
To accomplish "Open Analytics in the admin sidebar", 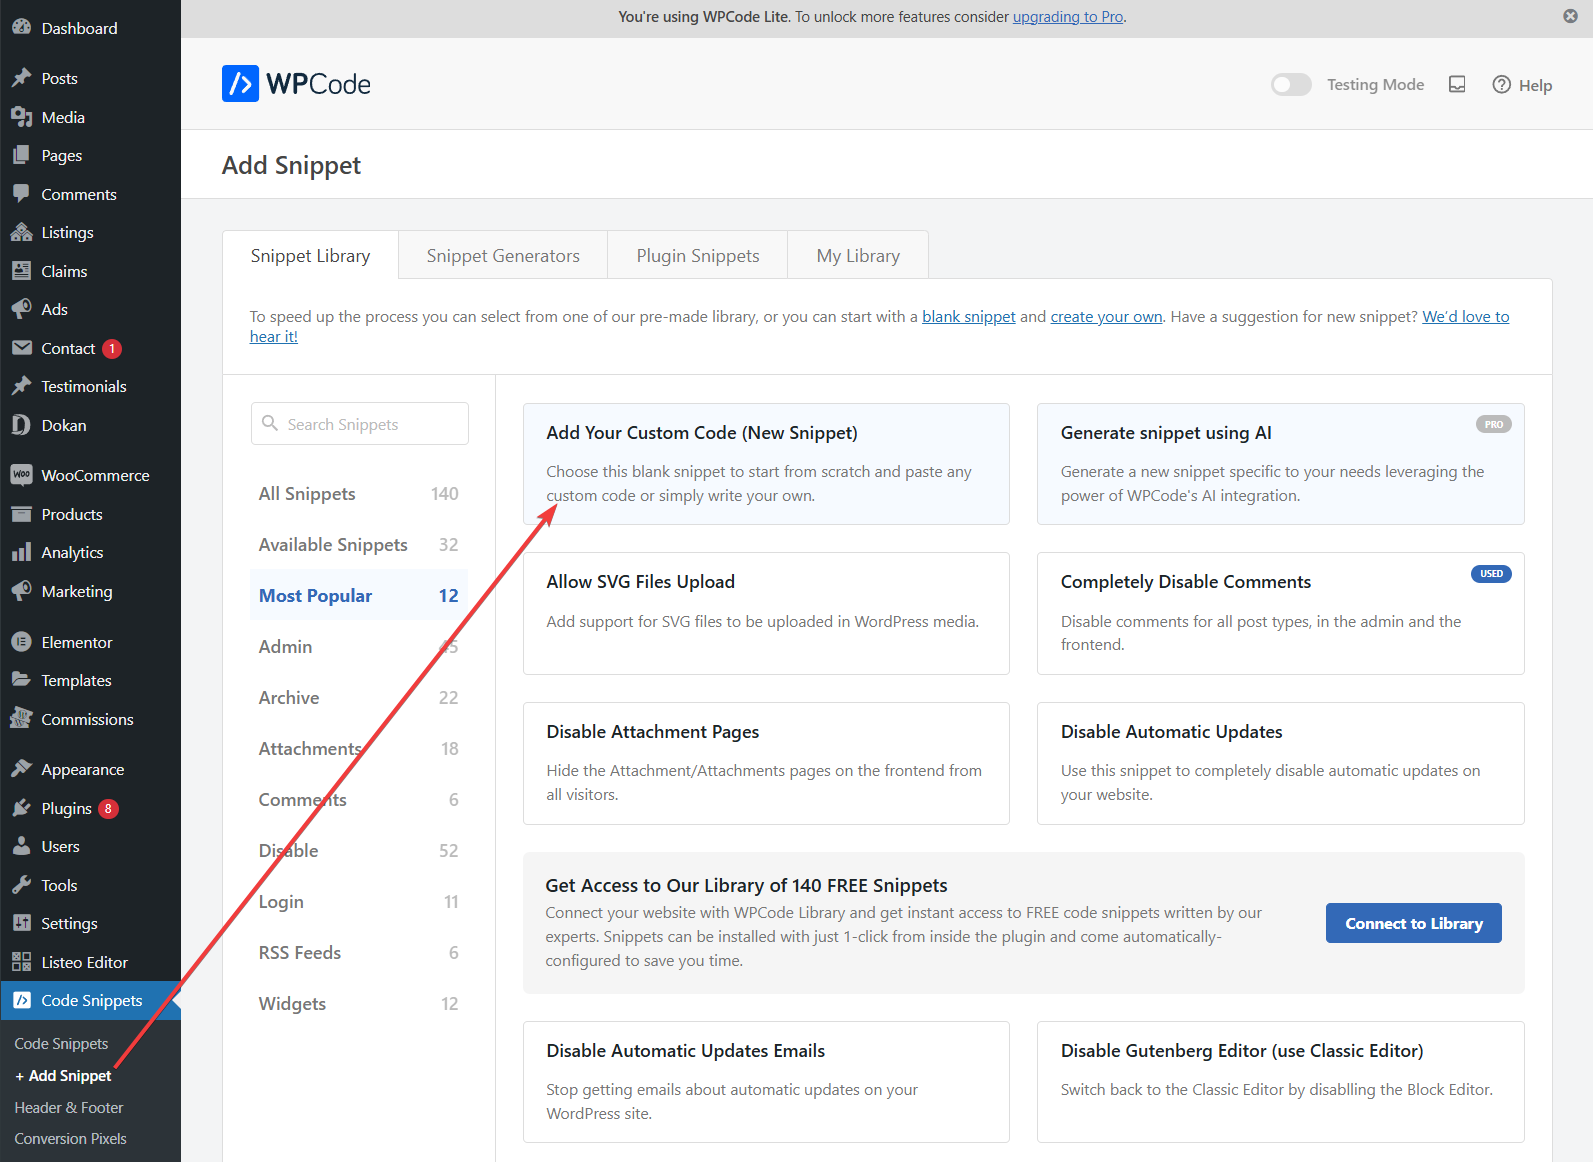I will click(72, 552).
